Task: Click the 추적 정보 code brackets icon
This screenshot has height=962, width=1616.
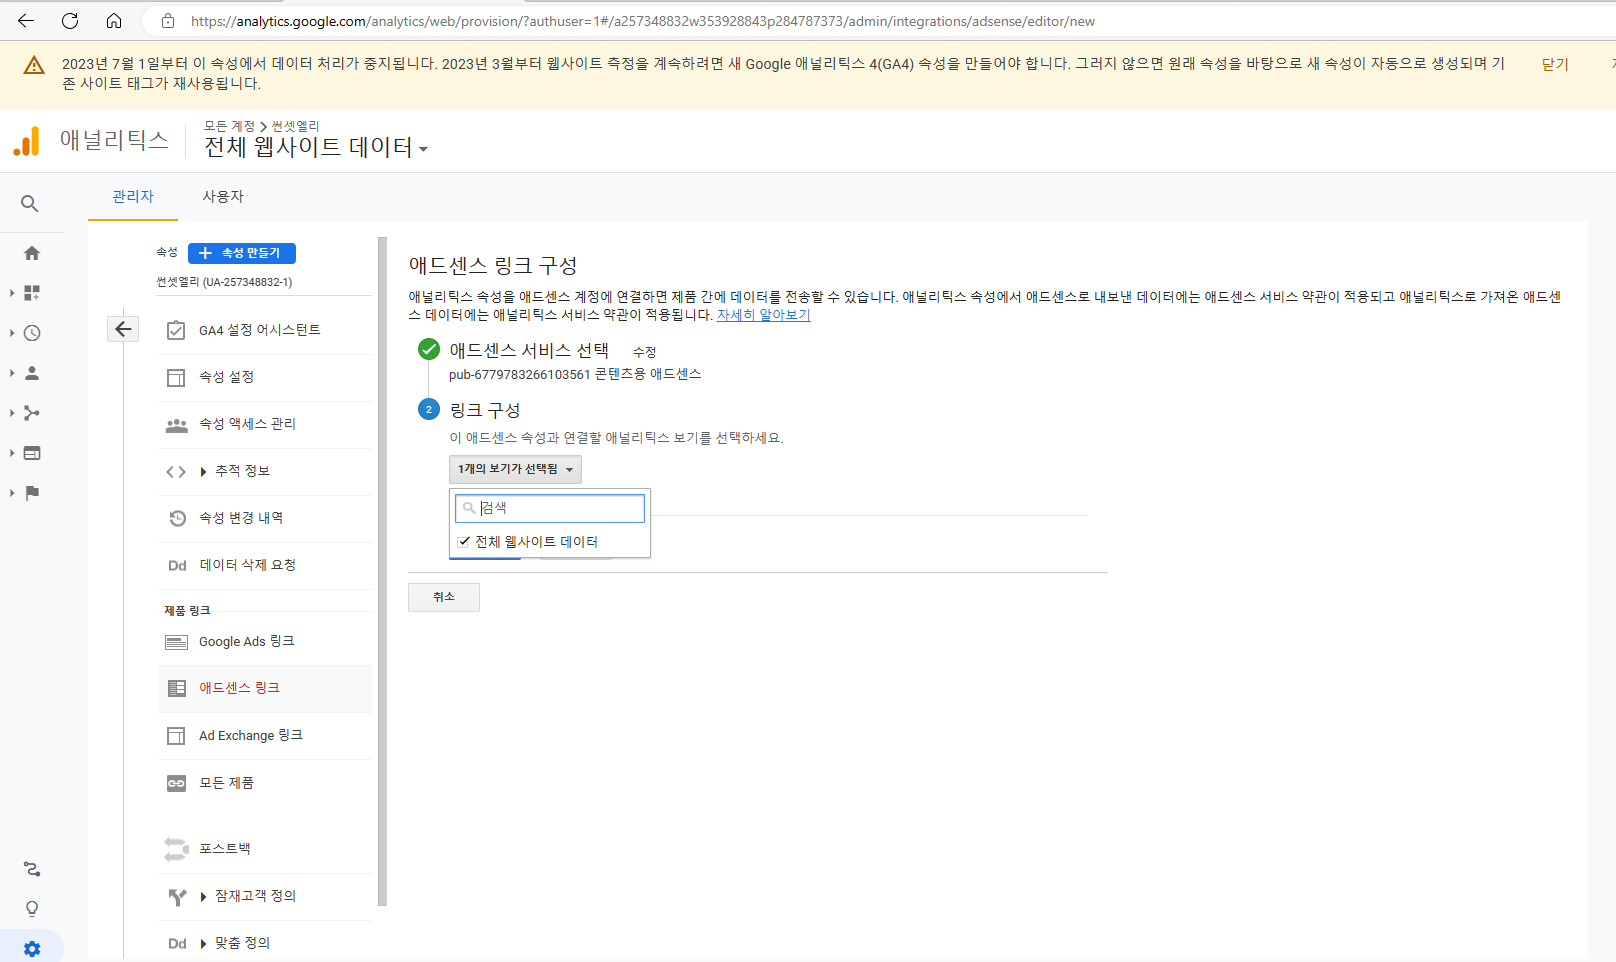Action: 176,472
